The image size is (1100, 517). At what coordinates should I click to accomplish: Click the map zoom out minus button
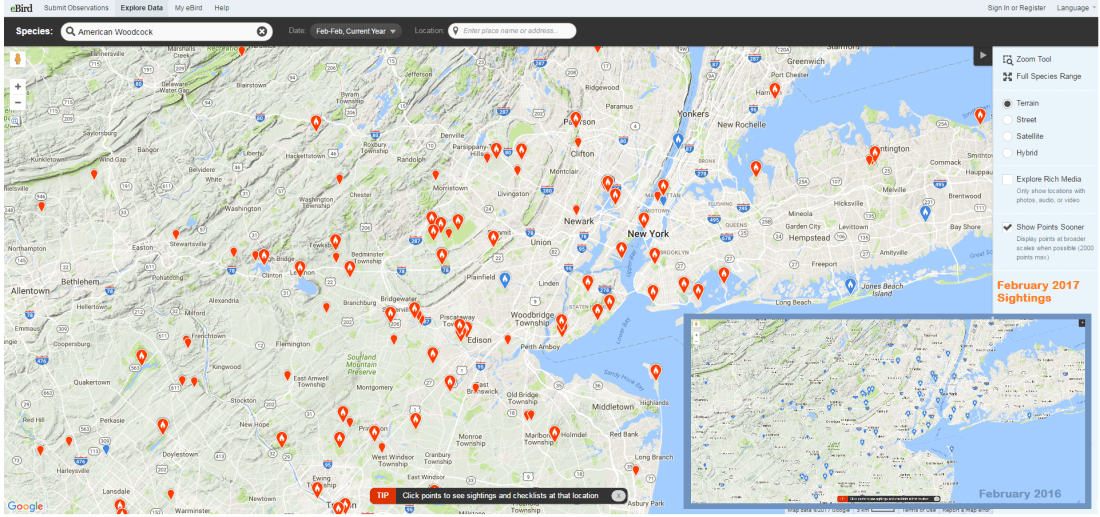18,102
